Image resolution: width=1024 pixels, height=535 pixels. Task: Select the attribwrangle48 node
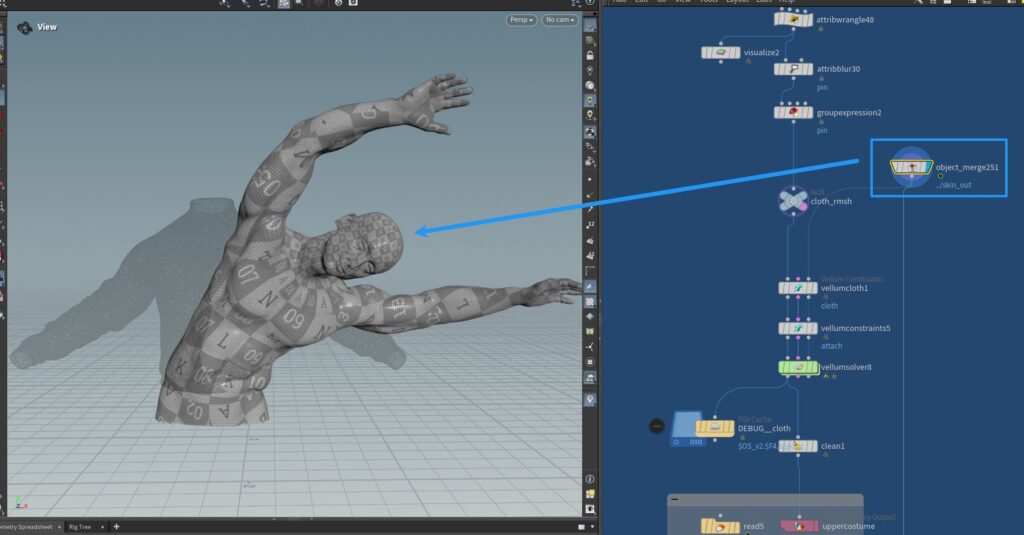click(793, 19)
